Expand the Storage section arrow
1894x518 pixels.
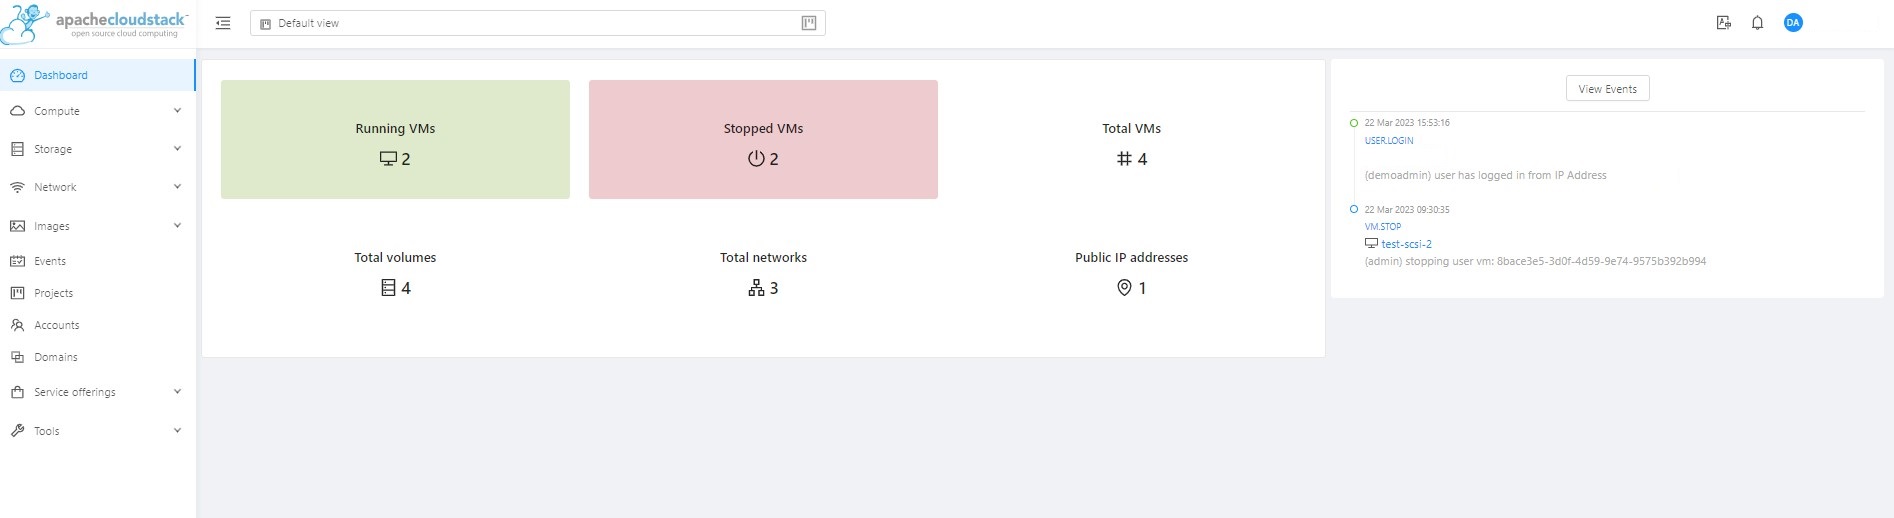coord(177,149)
